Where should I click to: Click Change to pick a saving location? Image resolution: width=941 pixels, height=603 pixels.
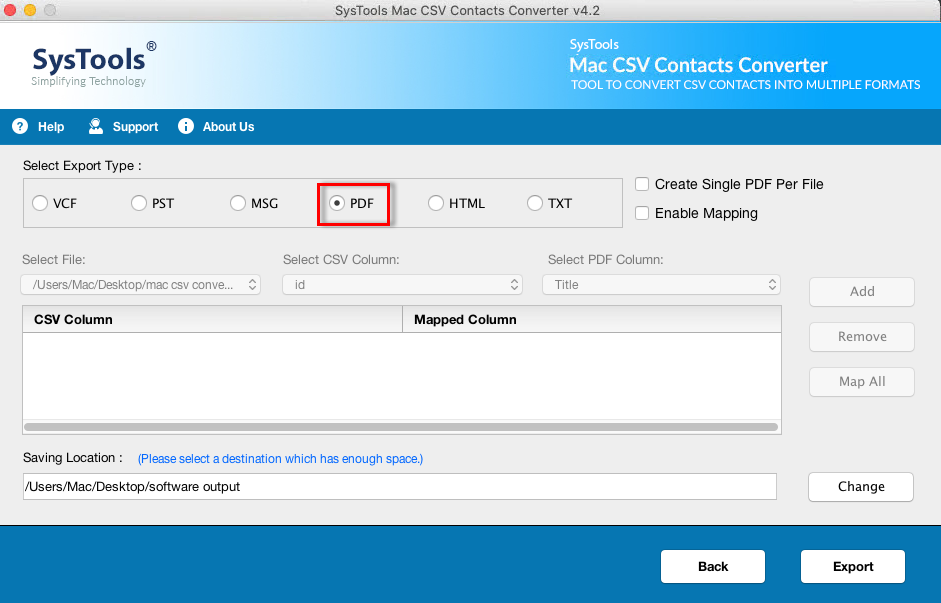[860, 487]
